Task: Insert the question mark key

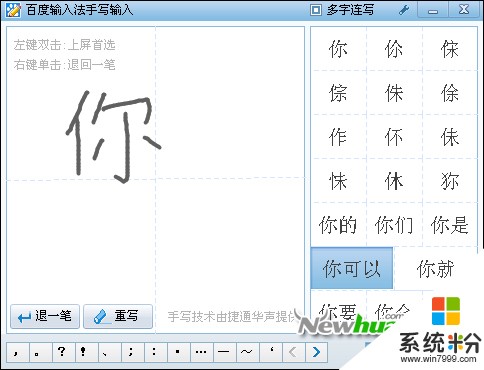Action: click(63, 352)
